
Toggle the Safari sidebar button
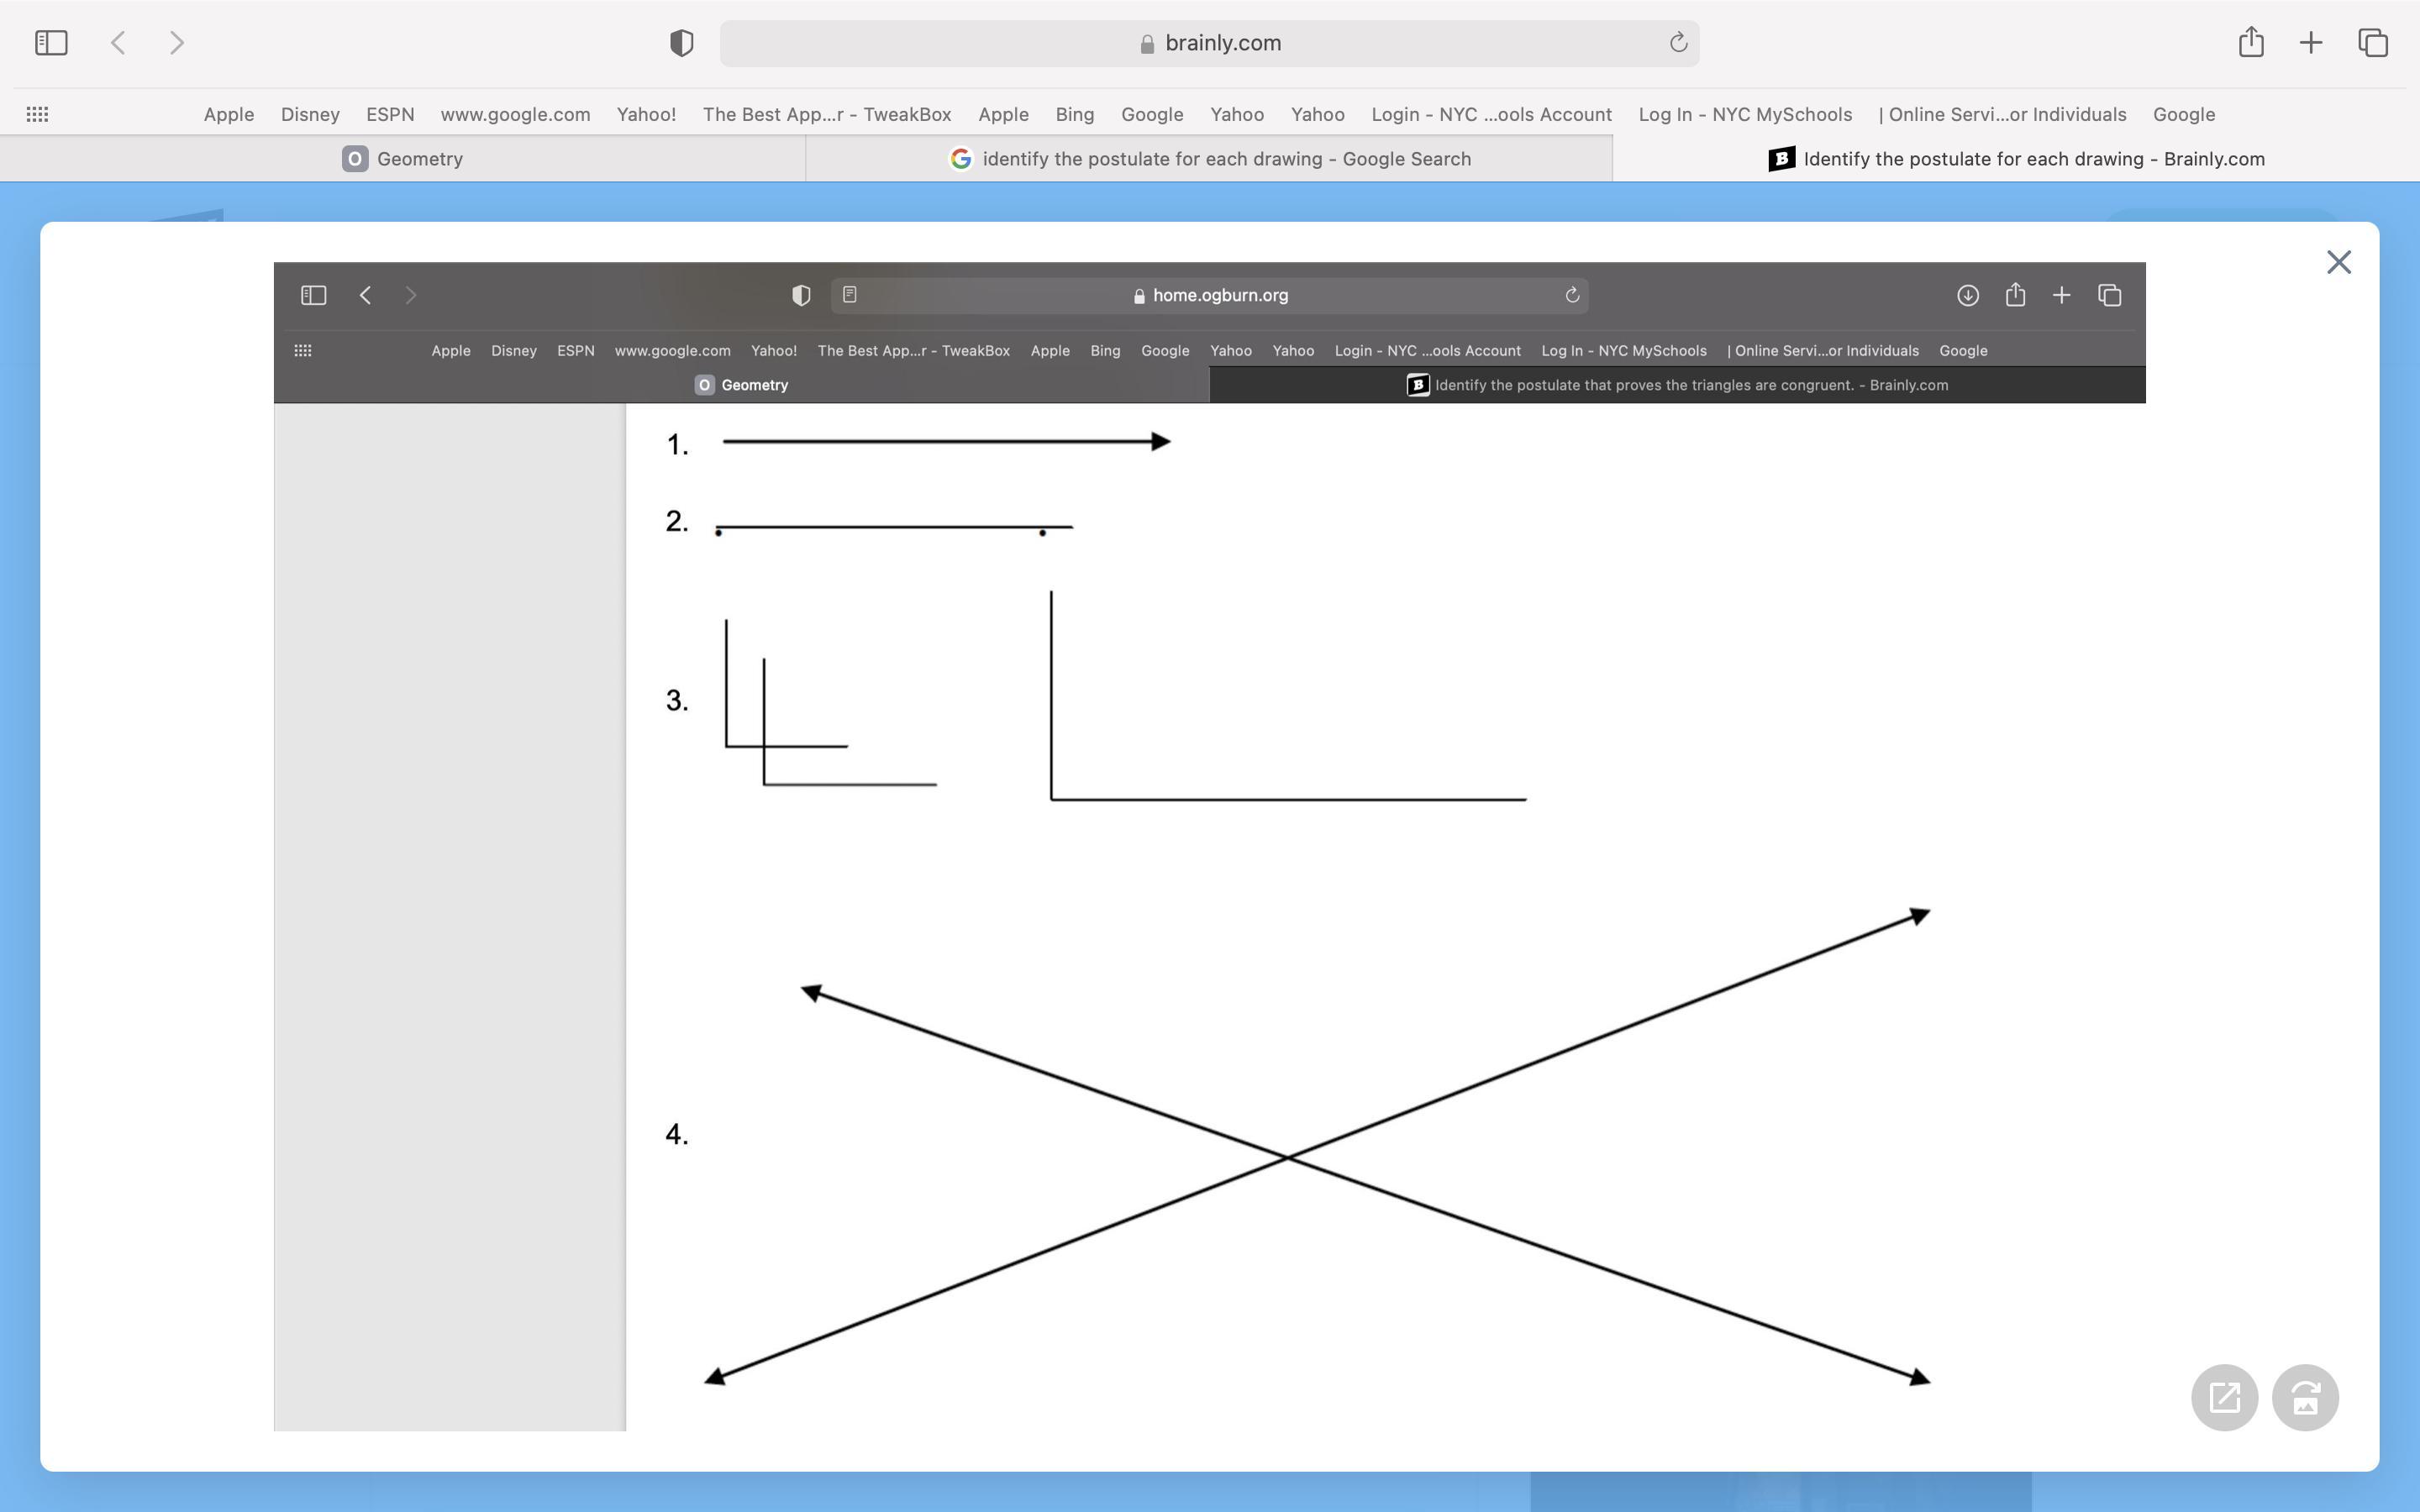point(51,43)
